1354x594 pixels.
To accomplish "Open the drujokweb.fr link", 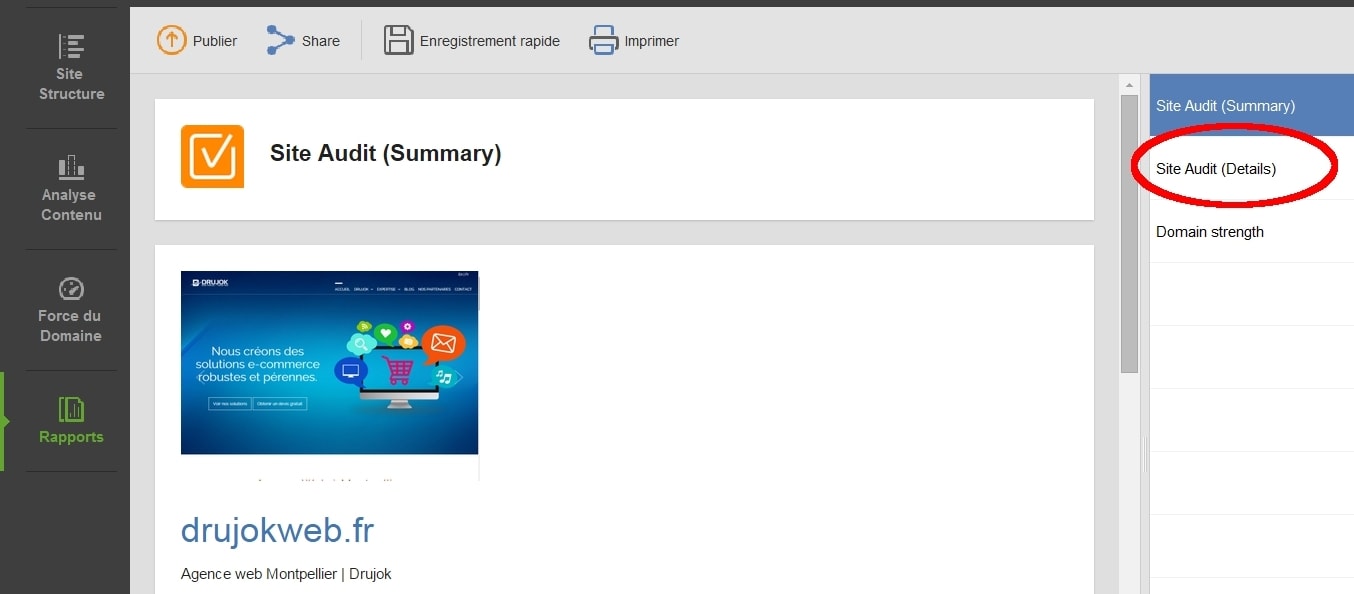I will point(277,530).
